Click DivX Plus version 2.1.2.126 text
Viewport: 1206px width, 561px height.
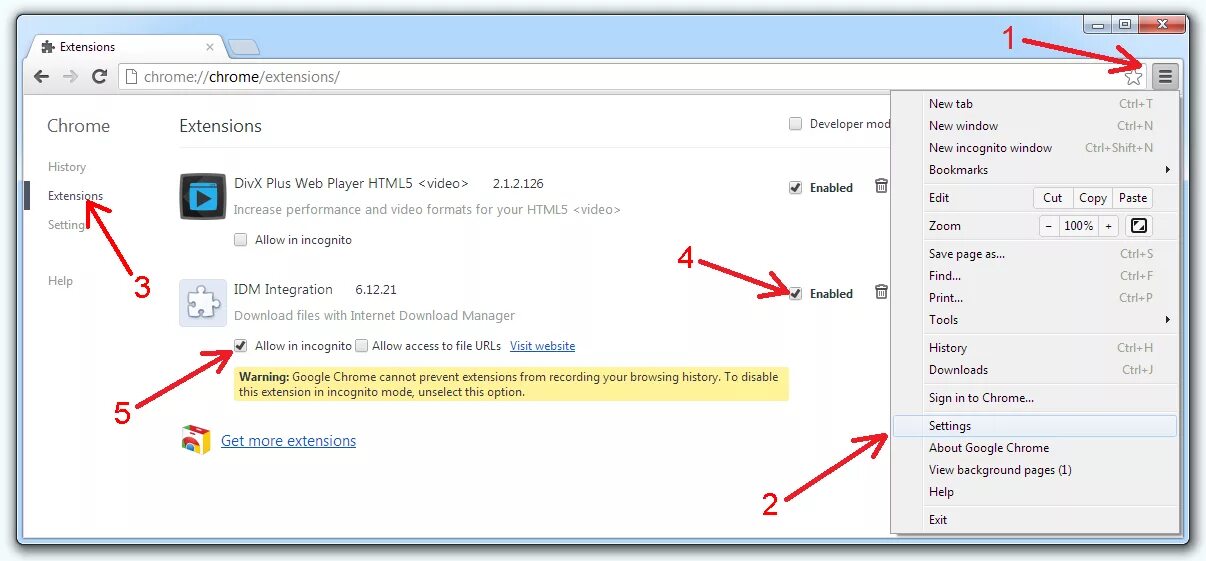pos(518,184)
